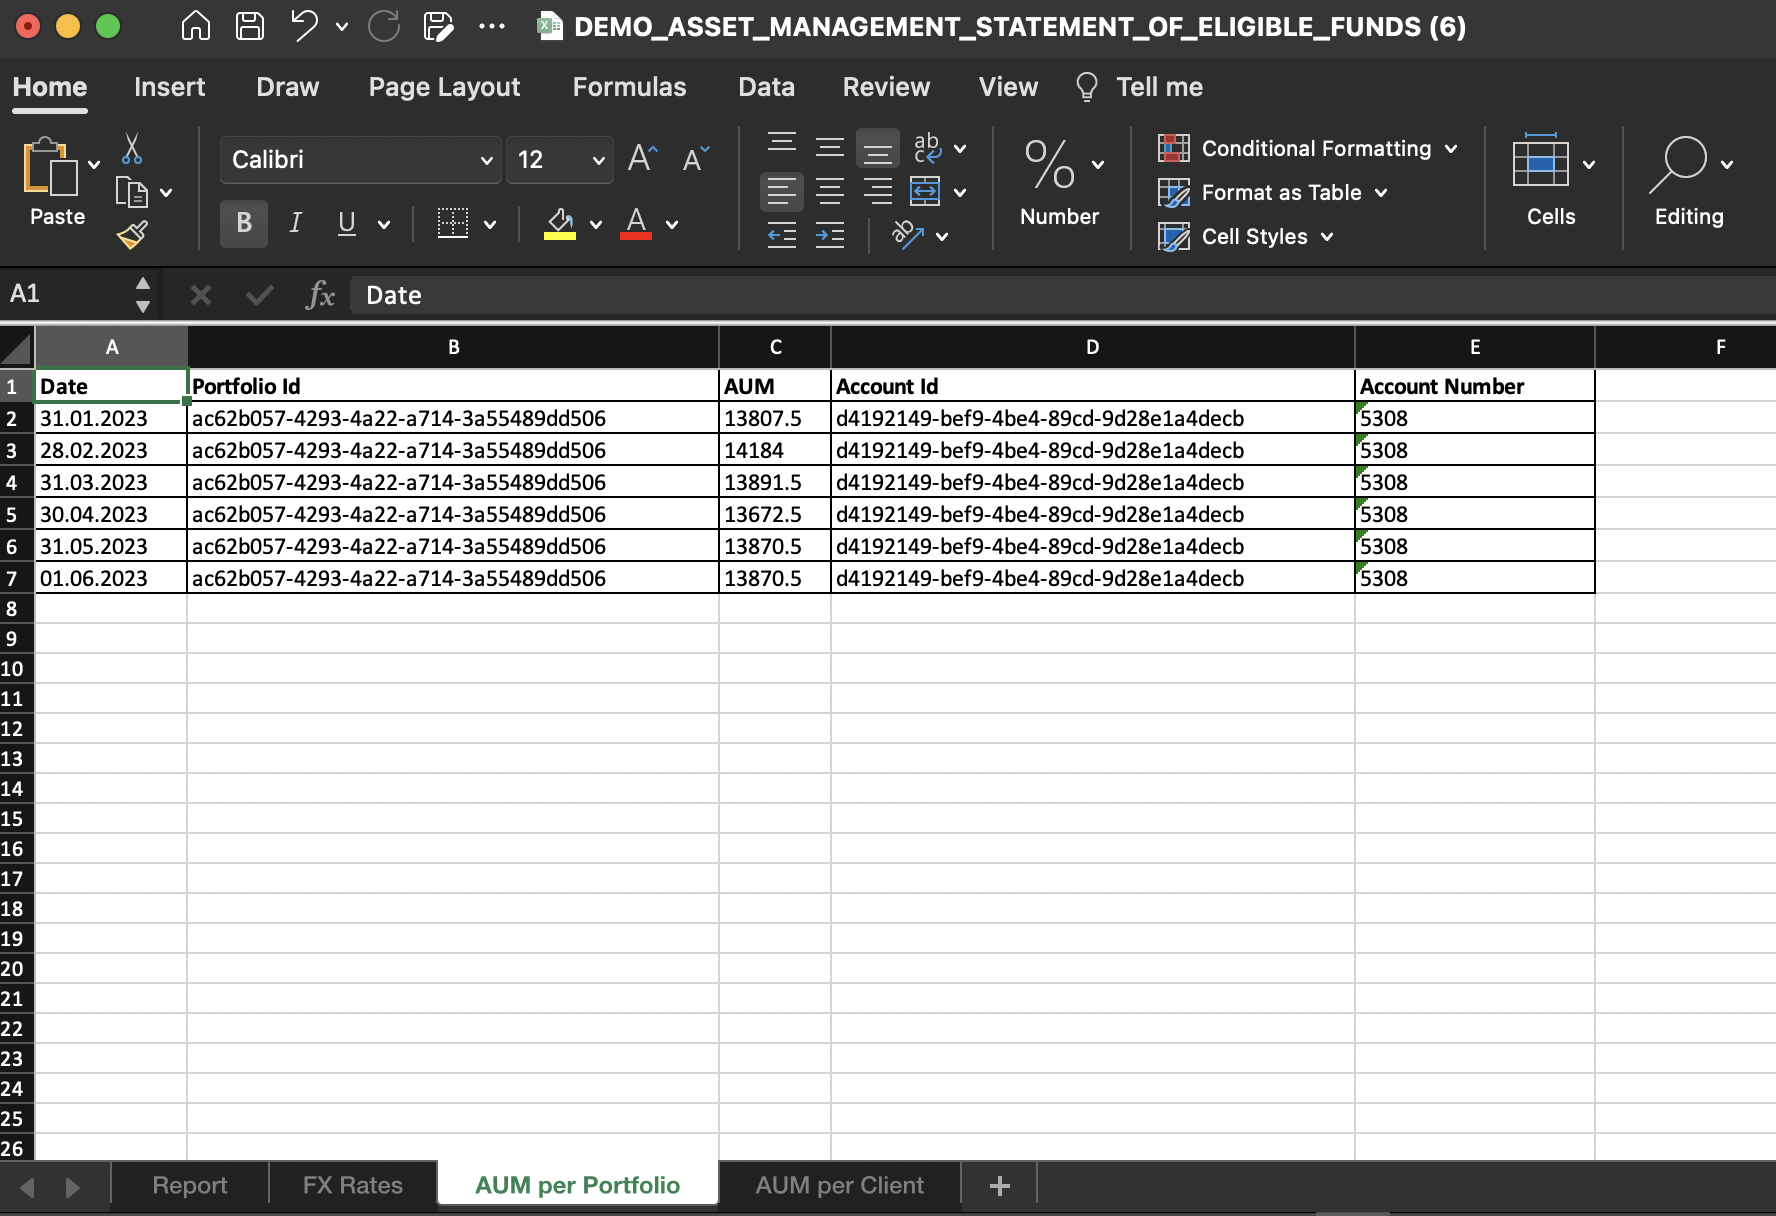Toggle Underline formatting
Image resolution: width=1776 pixels, height=1216 pixels.
[347, 223]
